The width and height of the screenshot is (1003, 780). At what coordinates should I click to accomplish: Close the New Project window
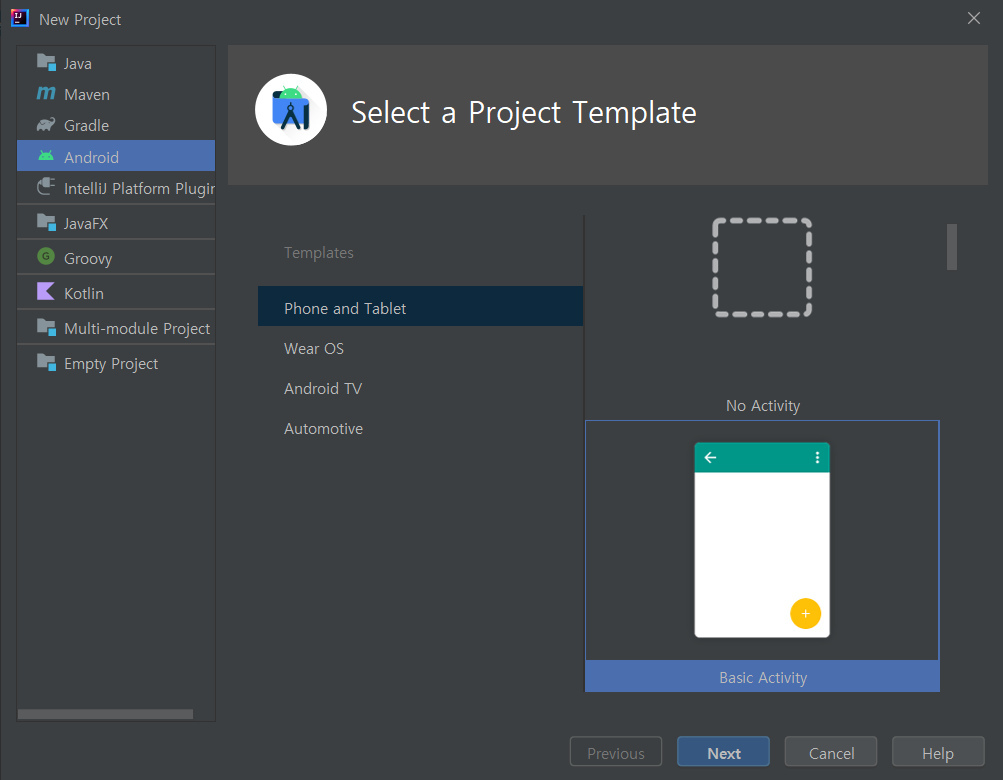click(x=974, y=19)
